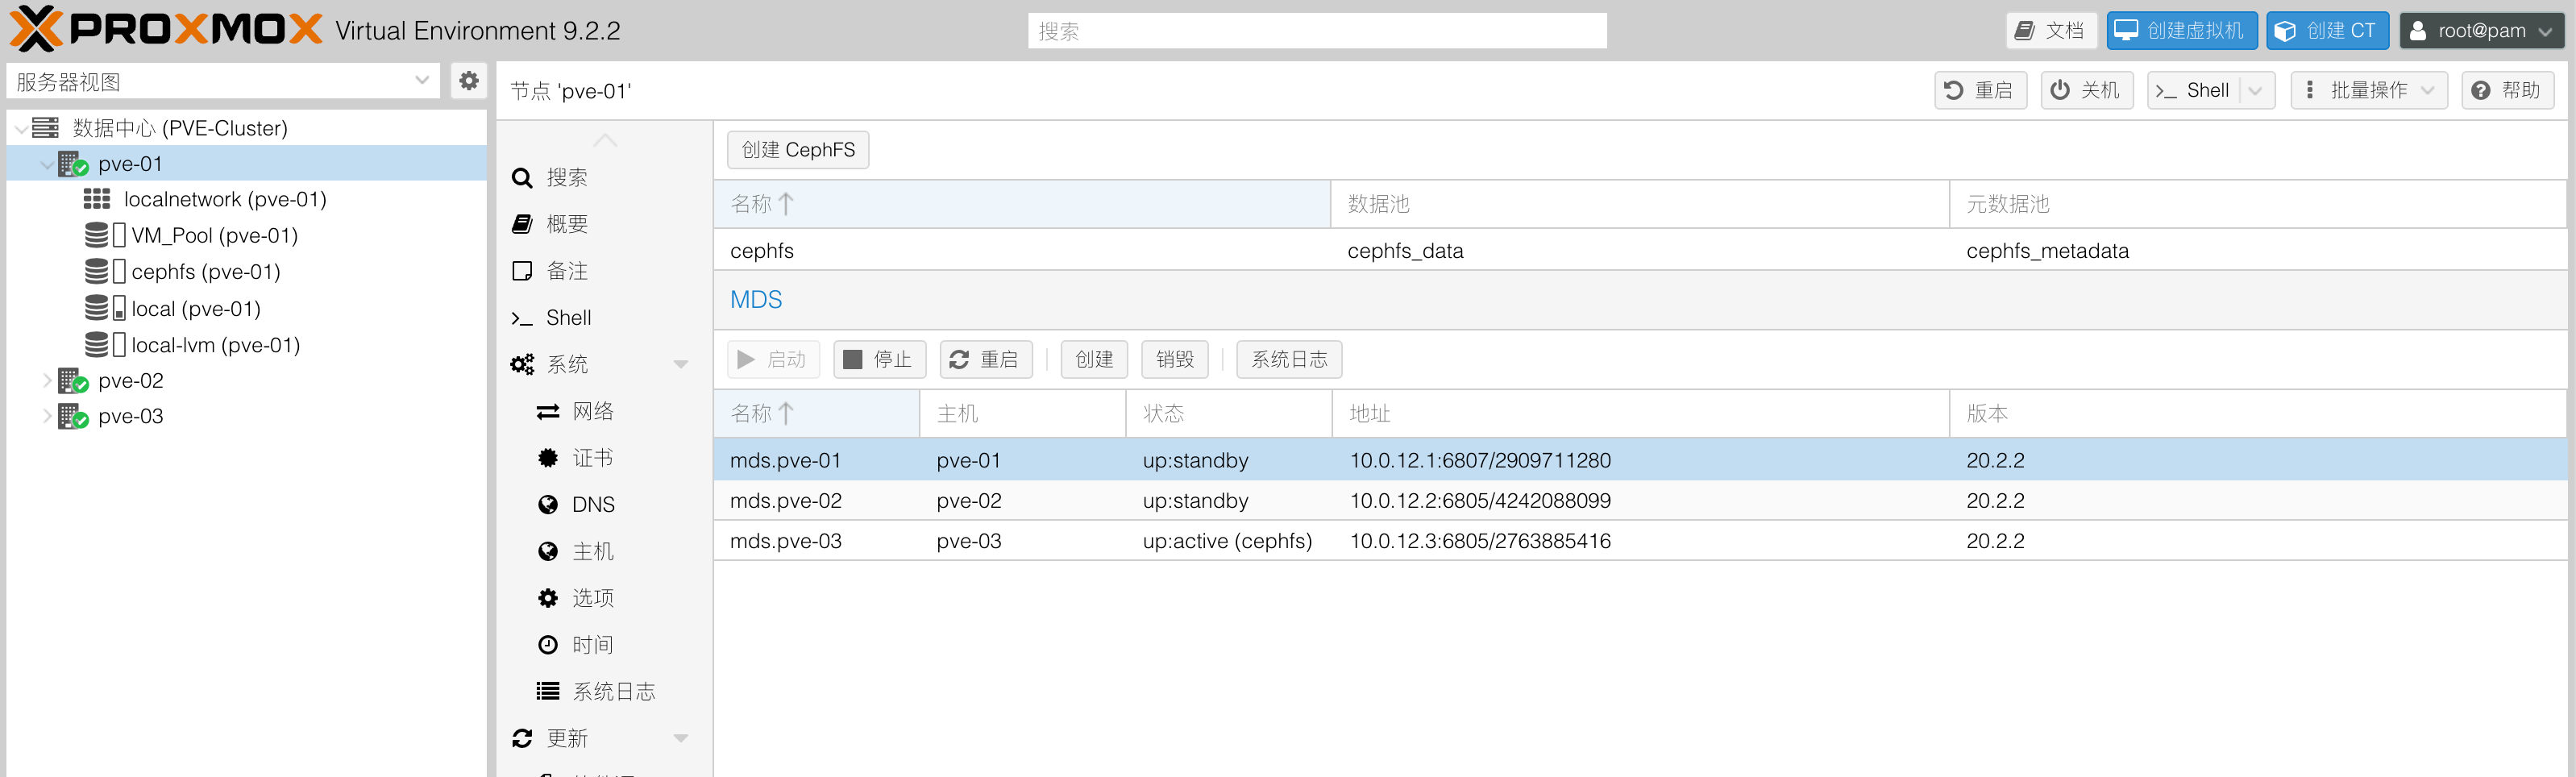Open the Documentation button
This screenshot has width=2576, height=777.
pyautogui.click(x=2052, y=30)
